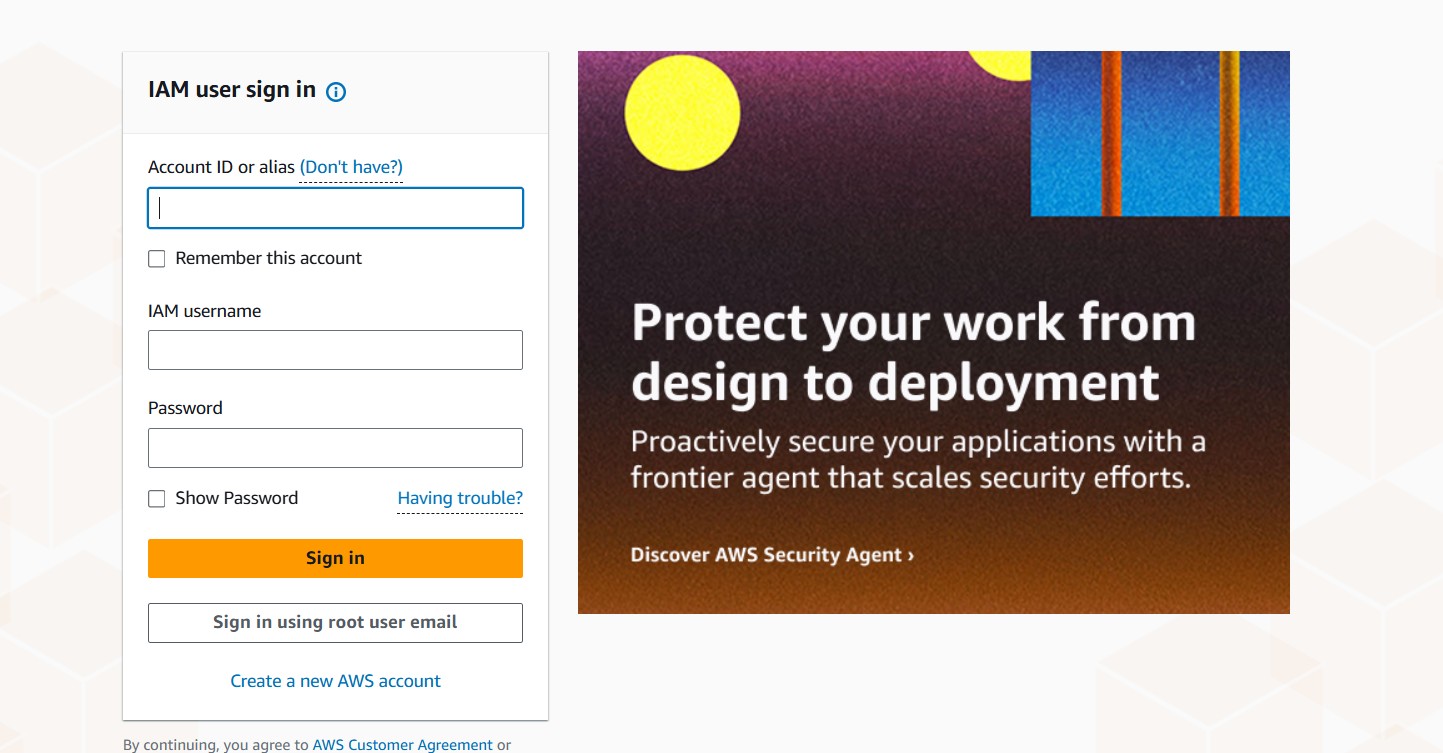The image size is (1443, 753).
Task: Follow the Create a new AWS account link
Action: [335, 681]
